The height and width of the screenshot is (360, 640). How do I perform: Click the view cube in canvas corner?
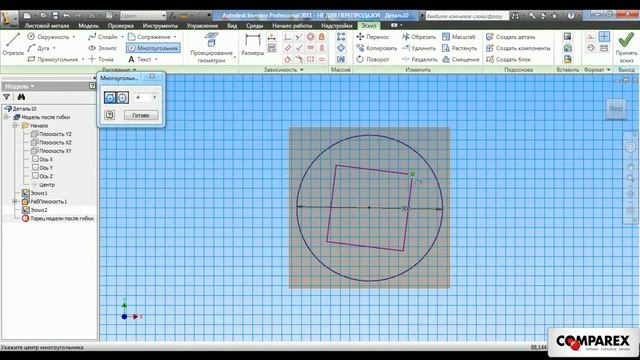pos(616,109)
